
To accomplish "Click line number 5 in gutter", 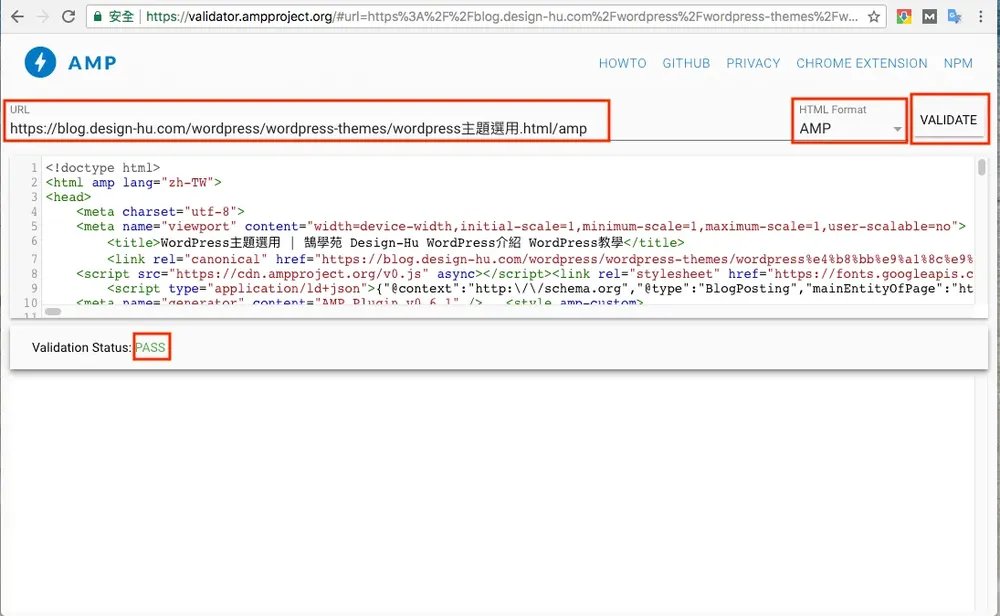I will [x=34, y=226].
